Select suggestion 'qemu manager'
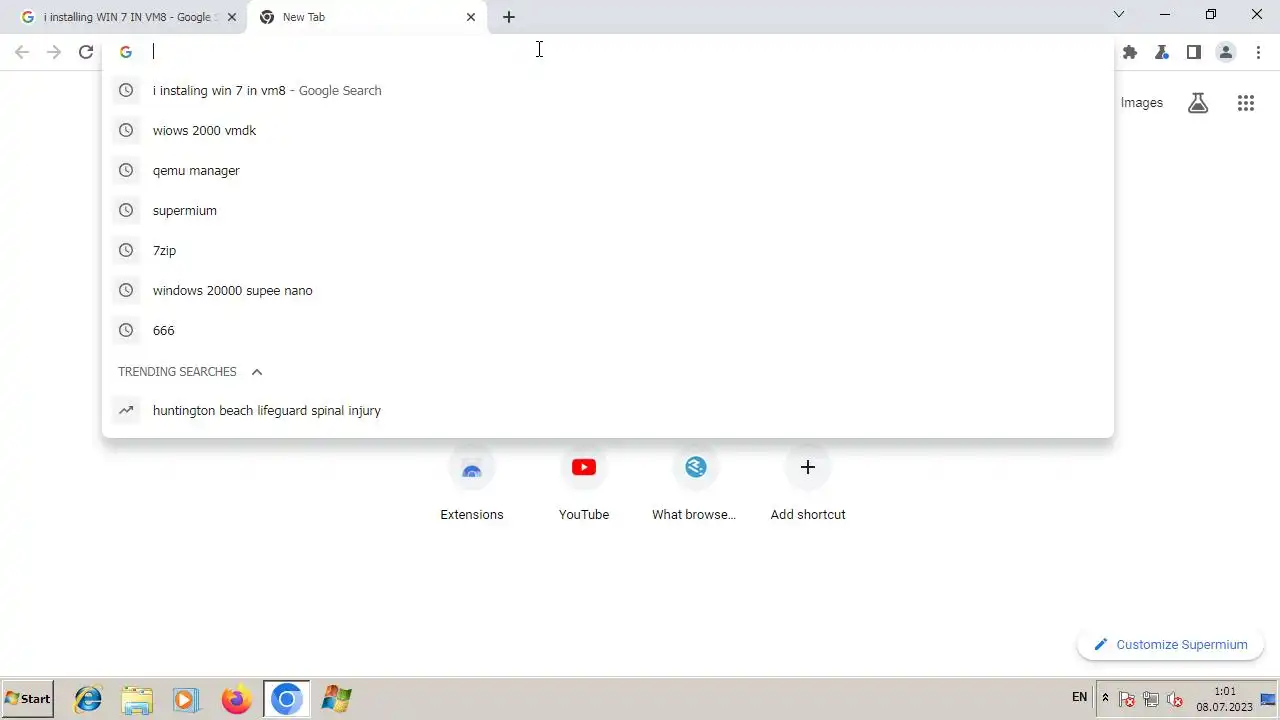The image size is (1280, 720). pos(608,170)
